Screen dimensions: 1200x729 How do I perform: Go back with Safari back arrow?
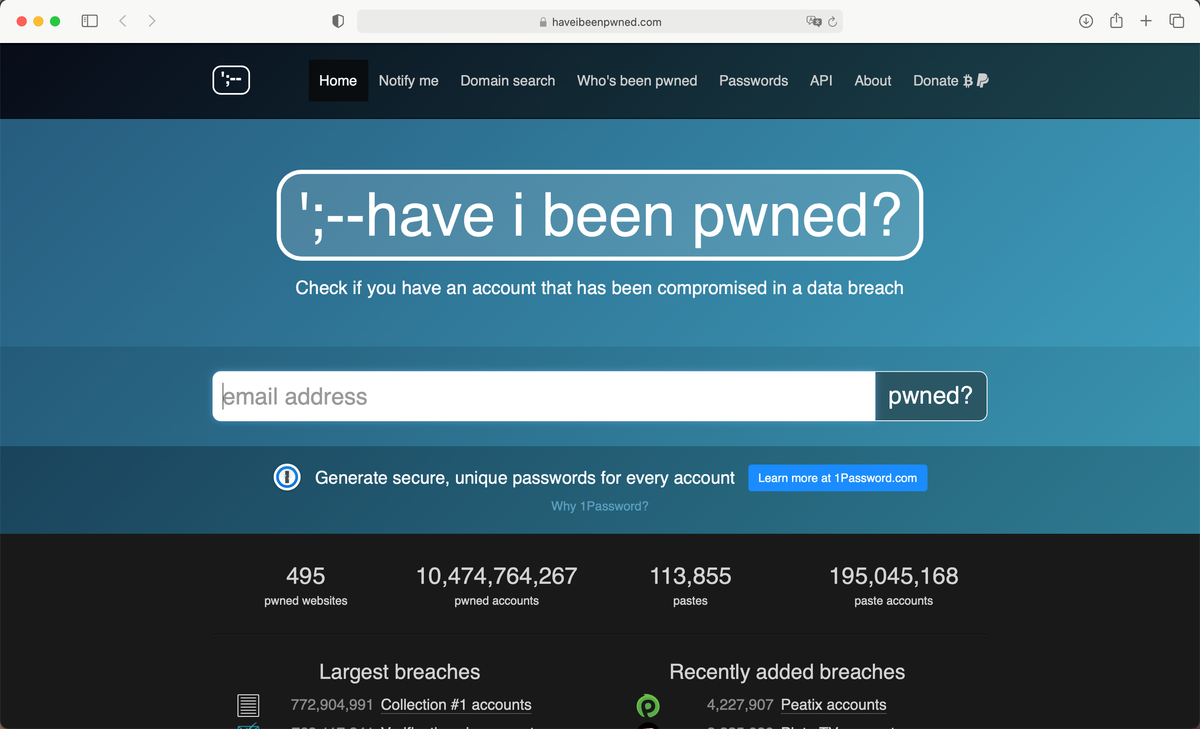(x=122, y=21)
